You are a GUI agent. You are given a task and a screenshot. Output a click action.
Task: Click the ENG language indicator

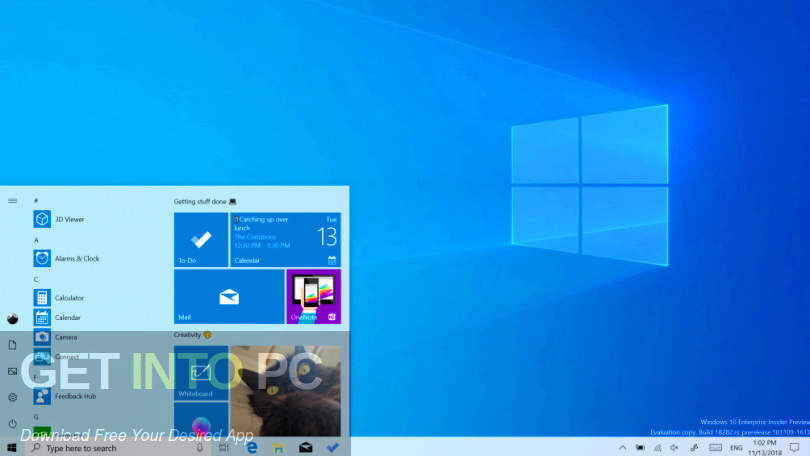click(736, 448)
